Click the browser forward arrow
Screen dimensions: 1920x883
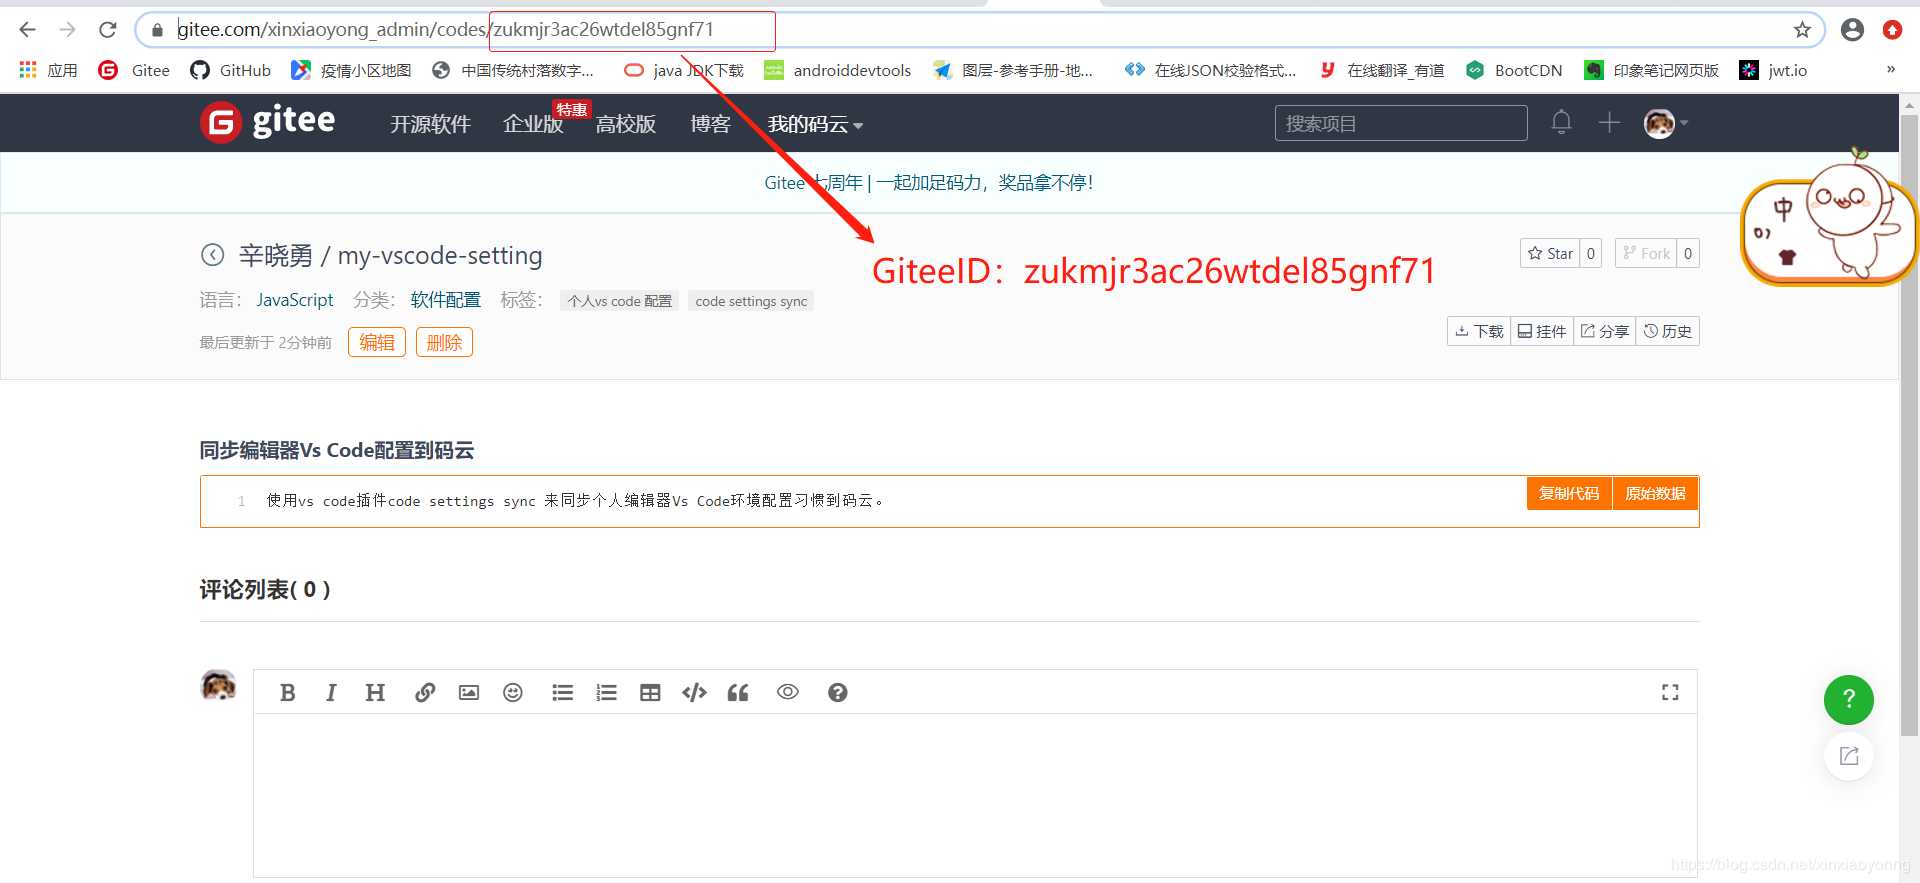point(67,30)
